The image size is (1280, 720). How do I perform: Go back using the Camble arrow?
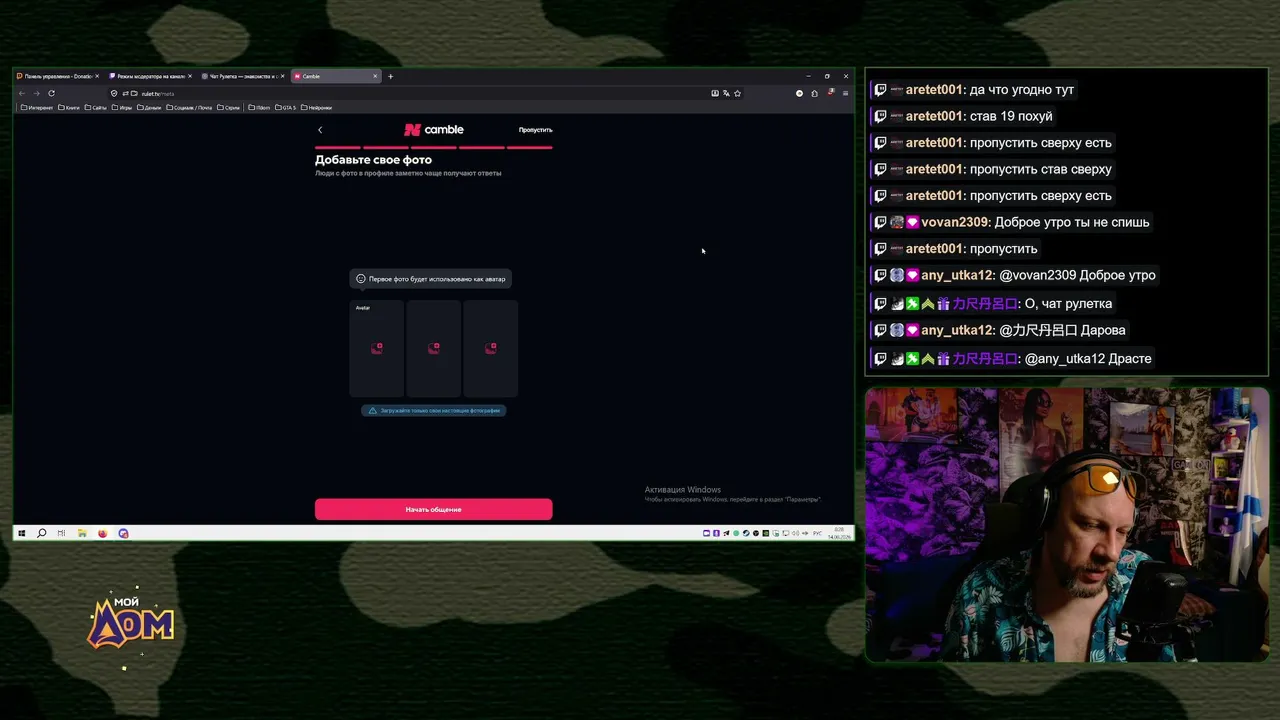pos(320,130)
